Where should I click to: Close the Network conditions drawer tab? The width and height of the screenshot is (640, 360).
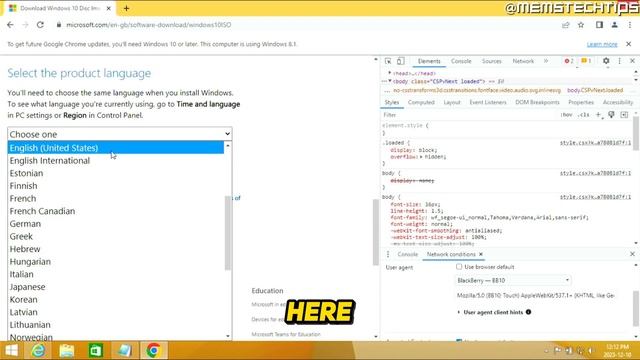pos(481,254)
